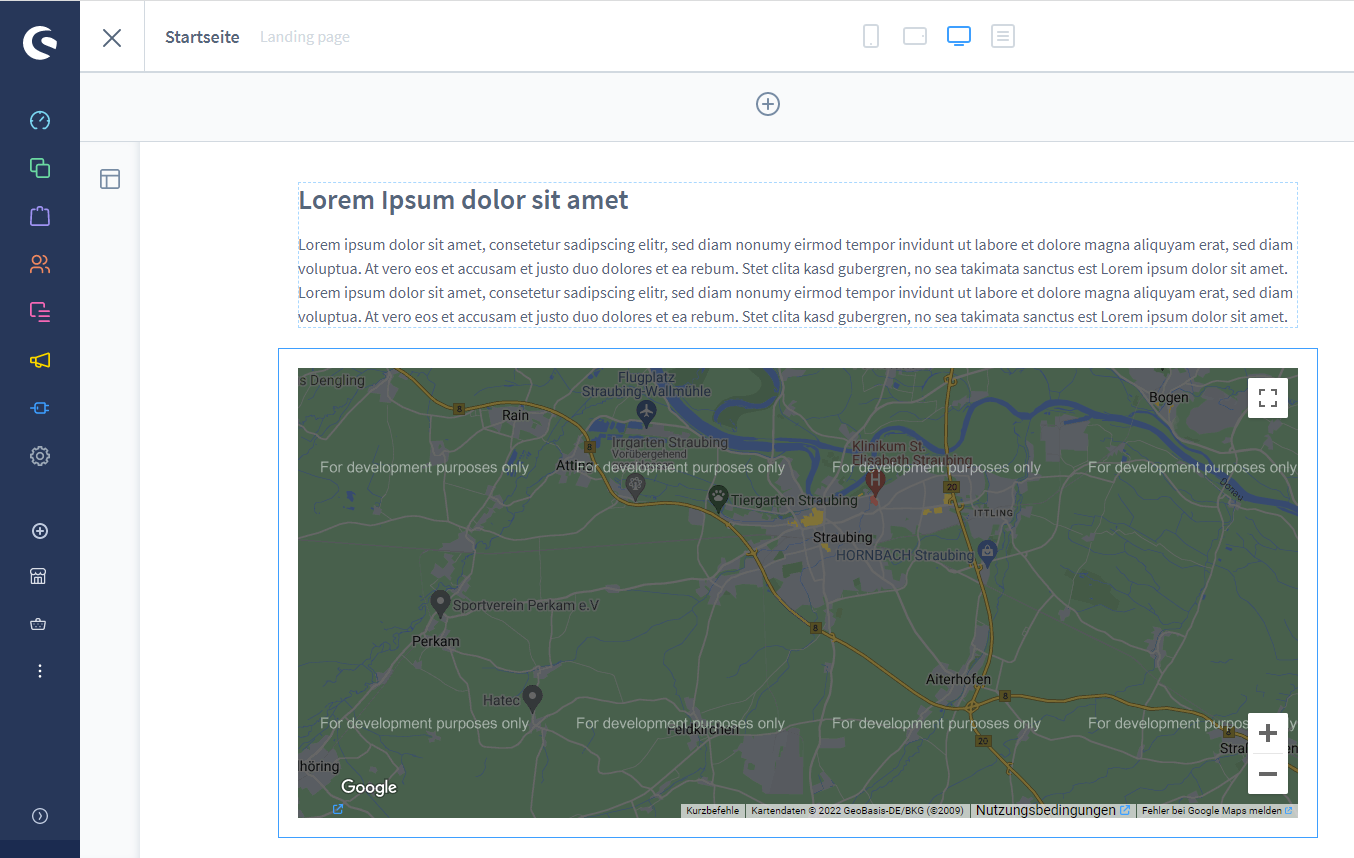Click the Kartendaten 2022 GeoBasis attribution text
This screenshot has height=858, width=1354.
857,811
